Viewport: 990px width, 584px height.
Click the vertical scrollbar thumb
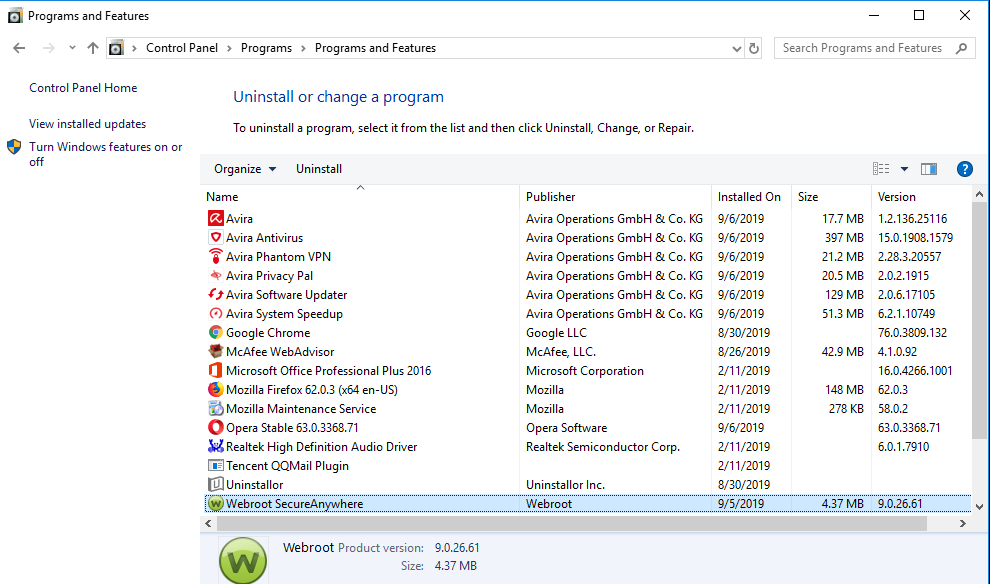tap(979, 321)
